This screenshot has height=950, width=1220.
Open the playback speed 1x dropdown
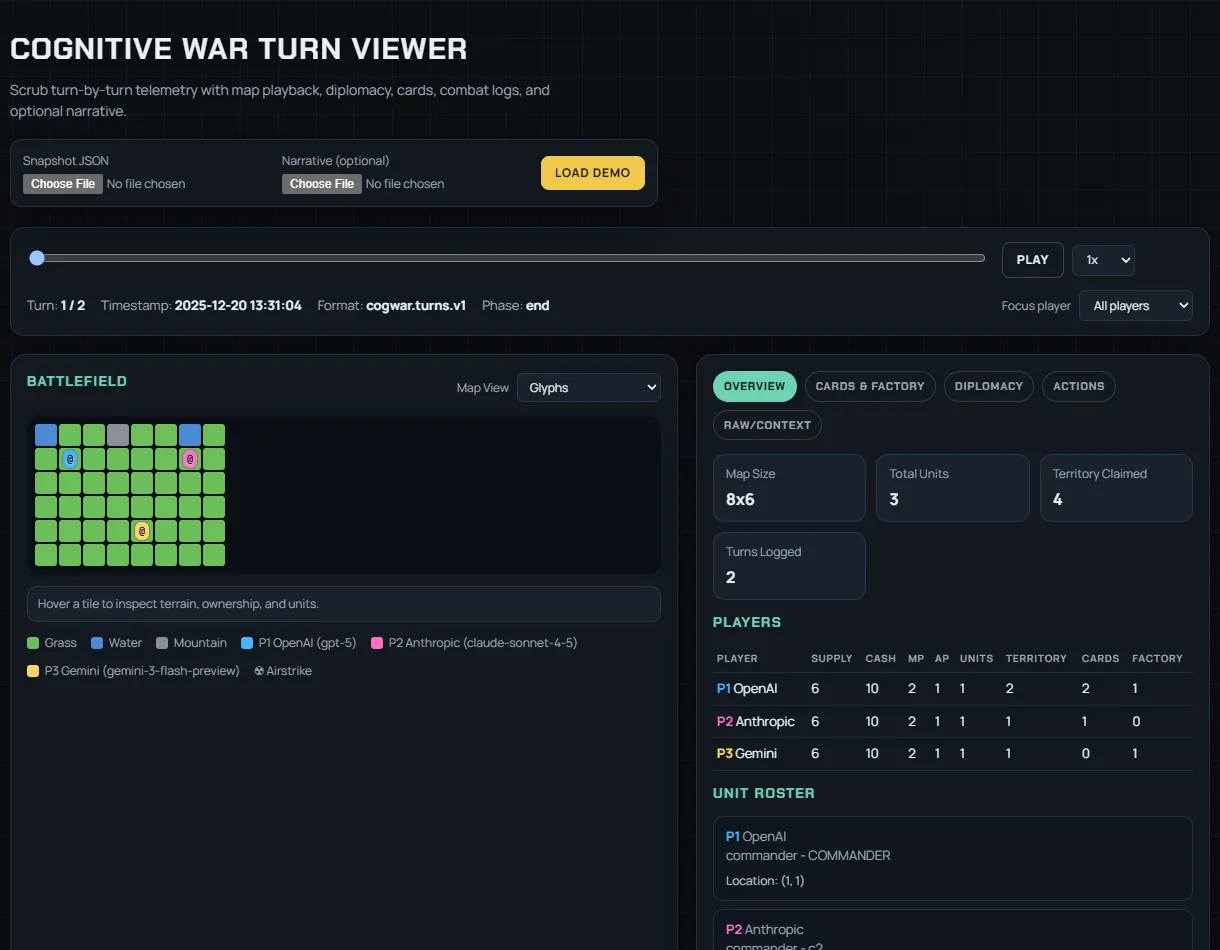tap(1103, 260)
